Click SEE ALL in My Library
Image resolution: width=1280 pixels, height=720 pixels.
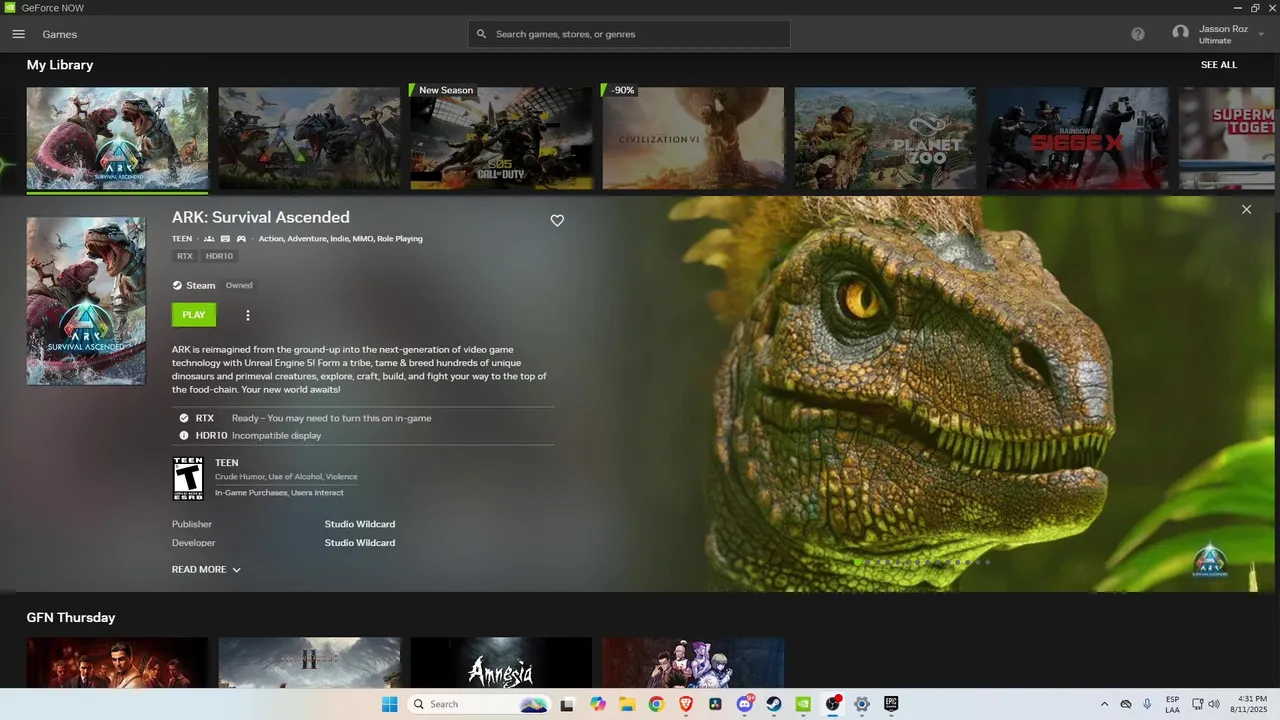click(1219, 65)
